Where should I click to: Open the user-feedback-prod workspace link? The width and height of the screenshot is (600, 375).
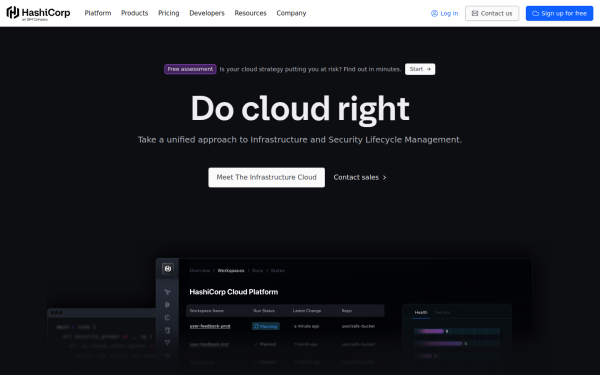pyautogui.click(x=210, y=326)
